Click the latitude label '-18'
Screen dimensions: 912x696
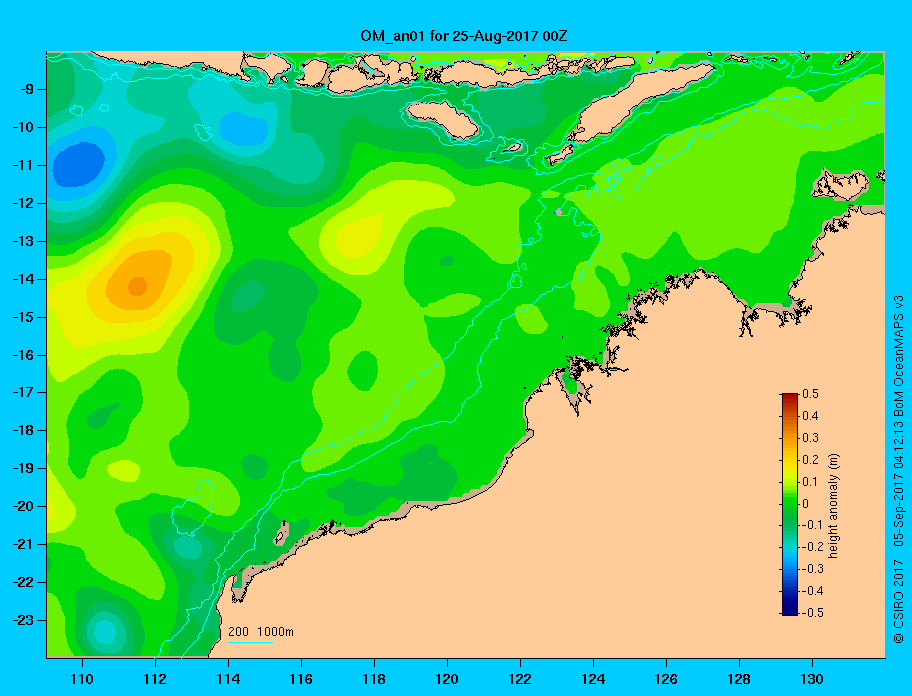tap(22, 431)
